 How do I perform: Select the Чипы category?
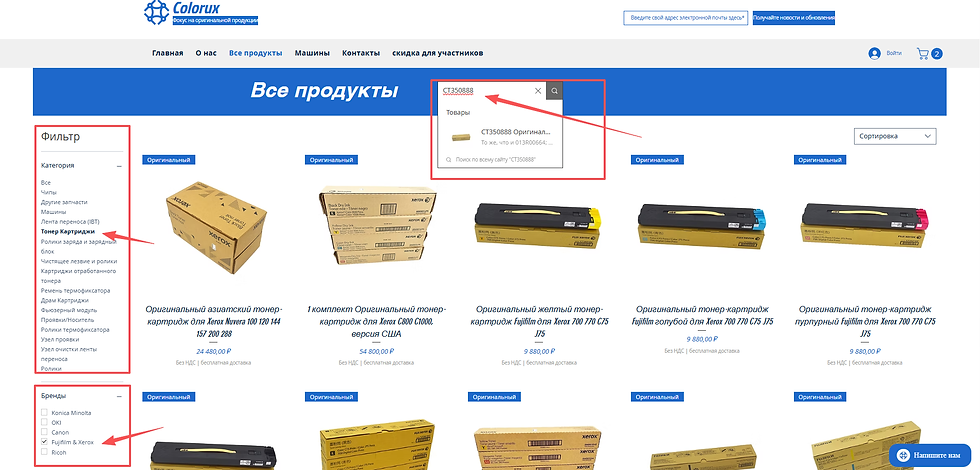point(49,192)
